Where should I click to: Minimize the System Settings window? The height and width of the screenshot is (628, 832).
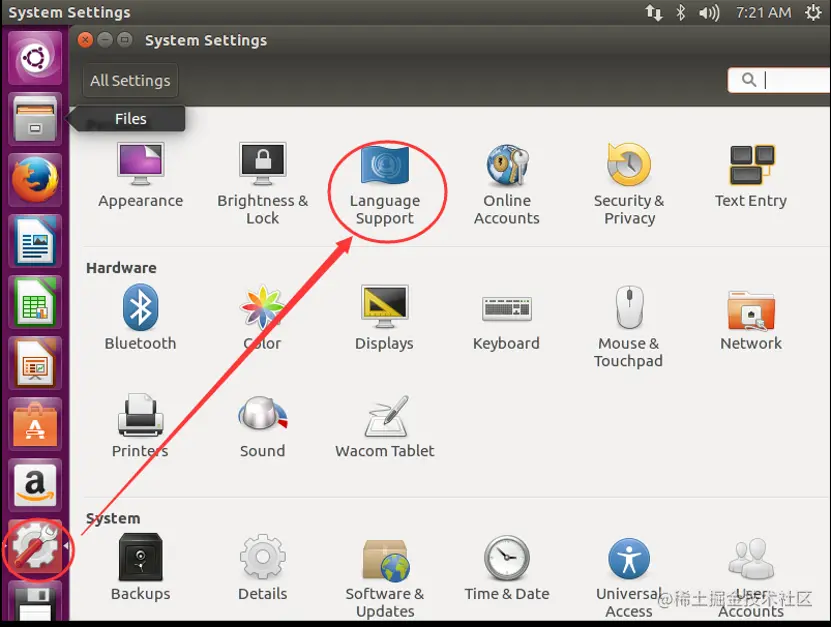(x=105, y=40)
